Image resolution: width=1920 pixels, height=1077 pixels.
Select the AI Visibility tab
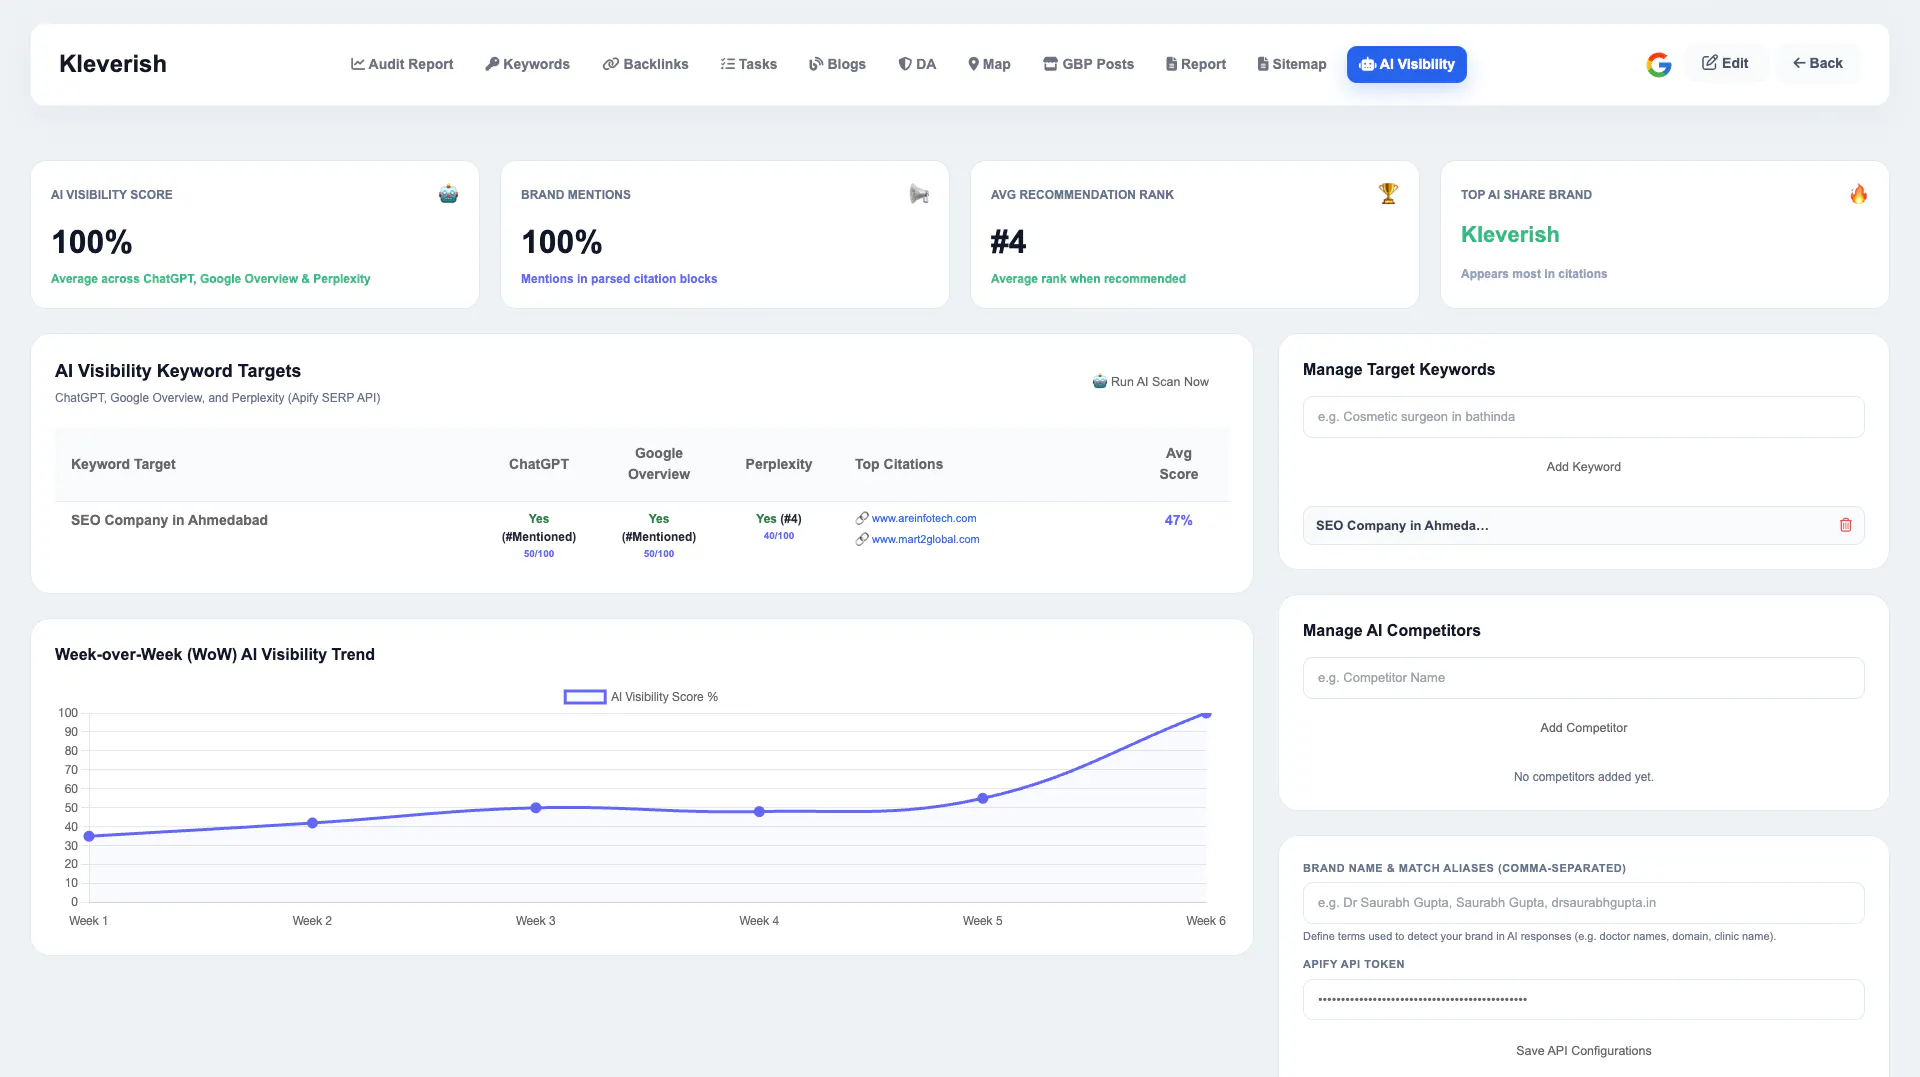coord(1407,64)
